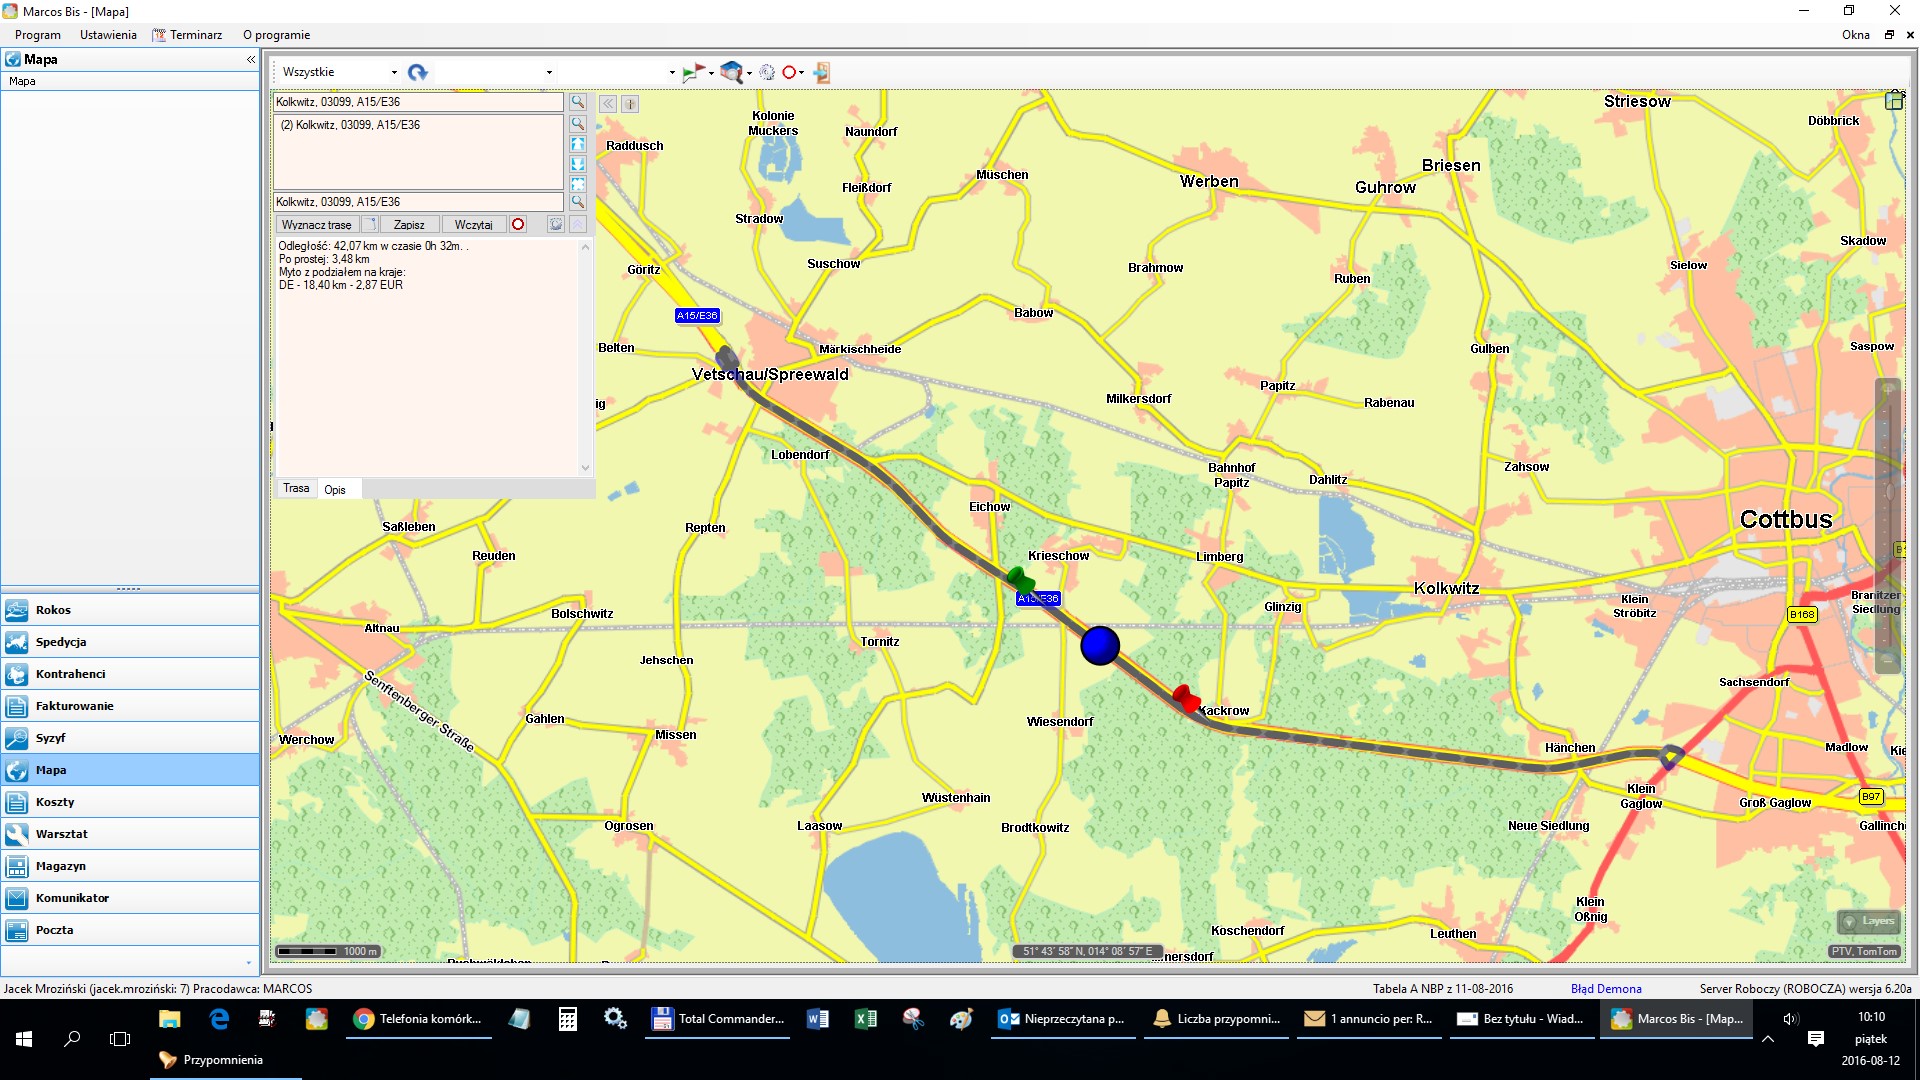The image size is (1920, 1080).
Task: Move waypoint down with blue down arrow
Action: coord(578,164)
